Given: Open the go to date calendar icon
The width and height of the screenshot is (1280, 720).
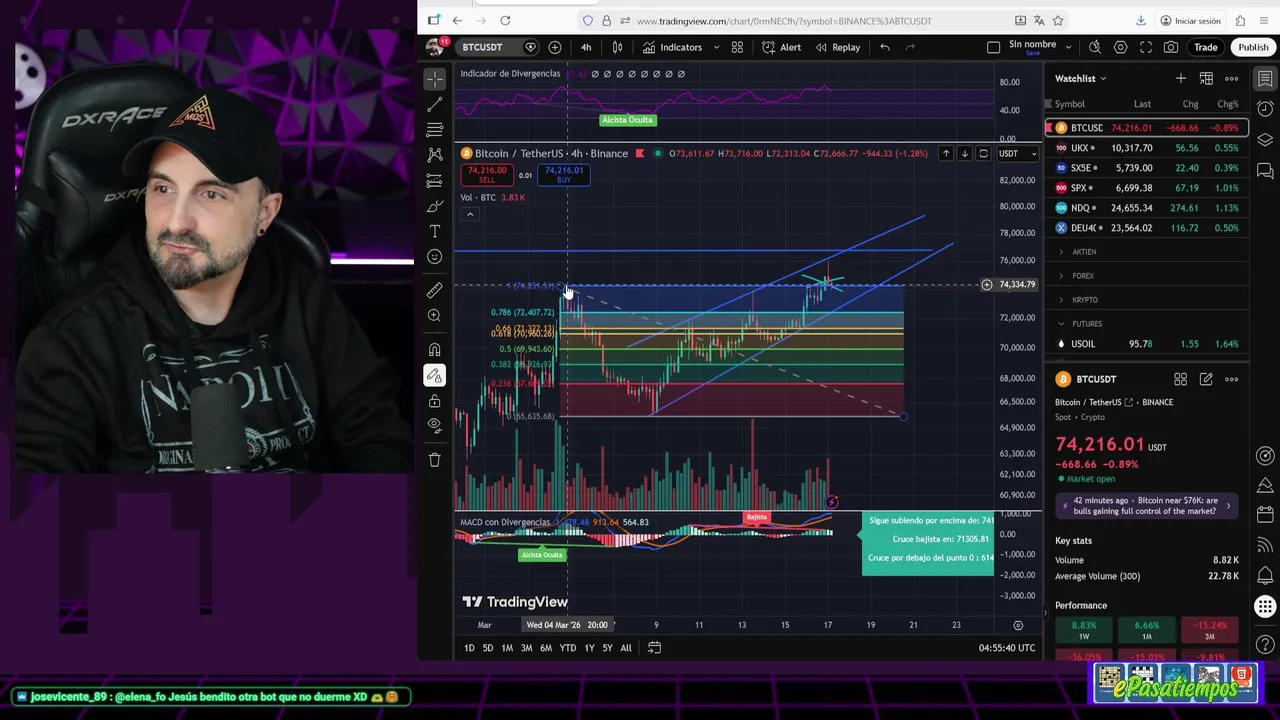Looking at the screenshot, I should [654, 648].
